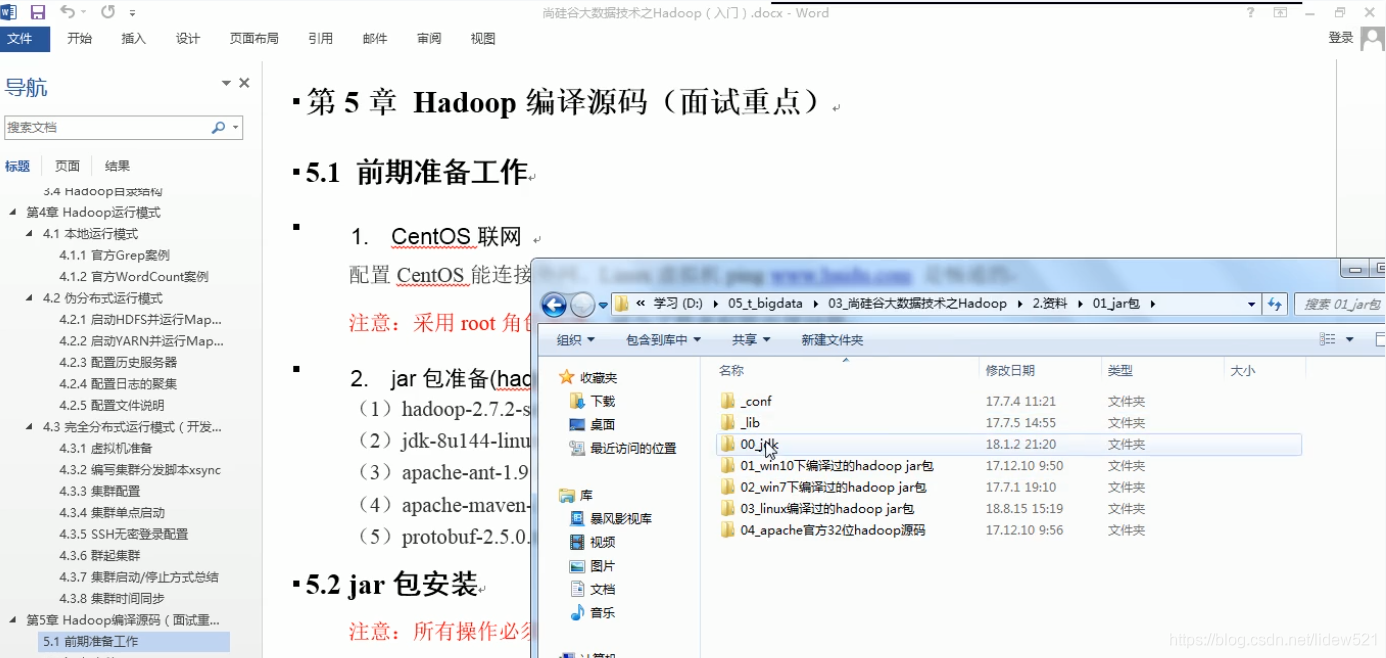Select 桌面 in Explorer sidebar
This screenshot has width=1386, height=658.
[x=603, y=424]
